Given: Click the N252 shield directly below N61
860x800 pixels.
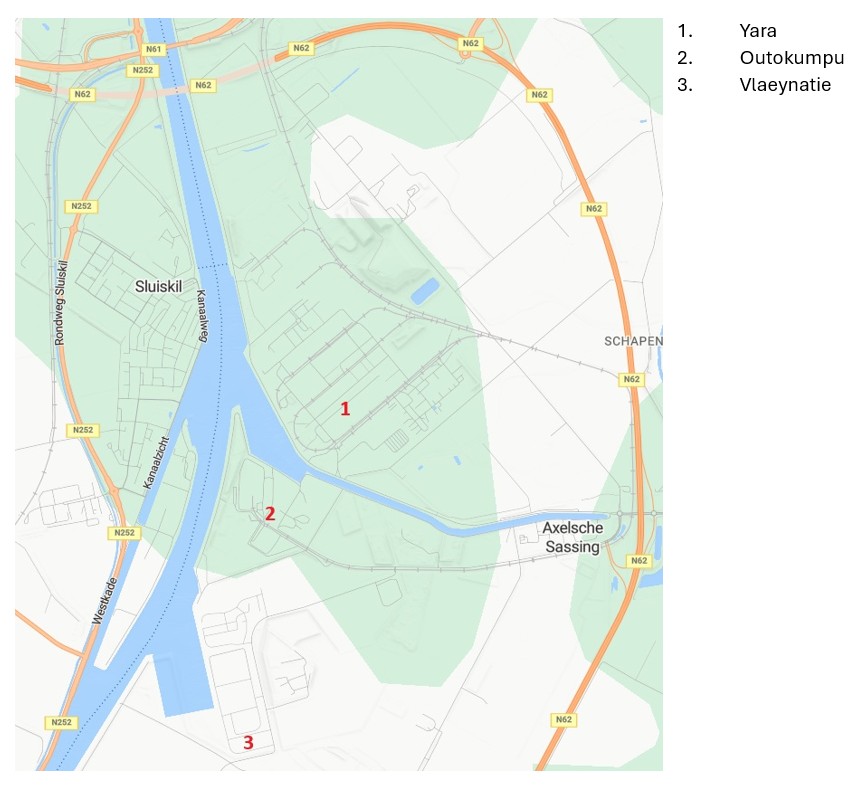Looking at the screenshot, I should [141, 70].
